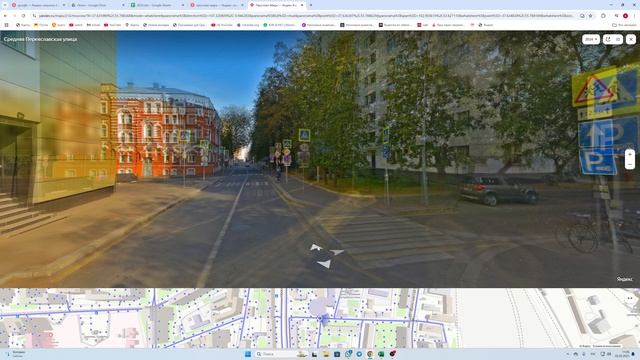
Task: Reload the current page
Action: pyautogui.click(x=23, y=16)
